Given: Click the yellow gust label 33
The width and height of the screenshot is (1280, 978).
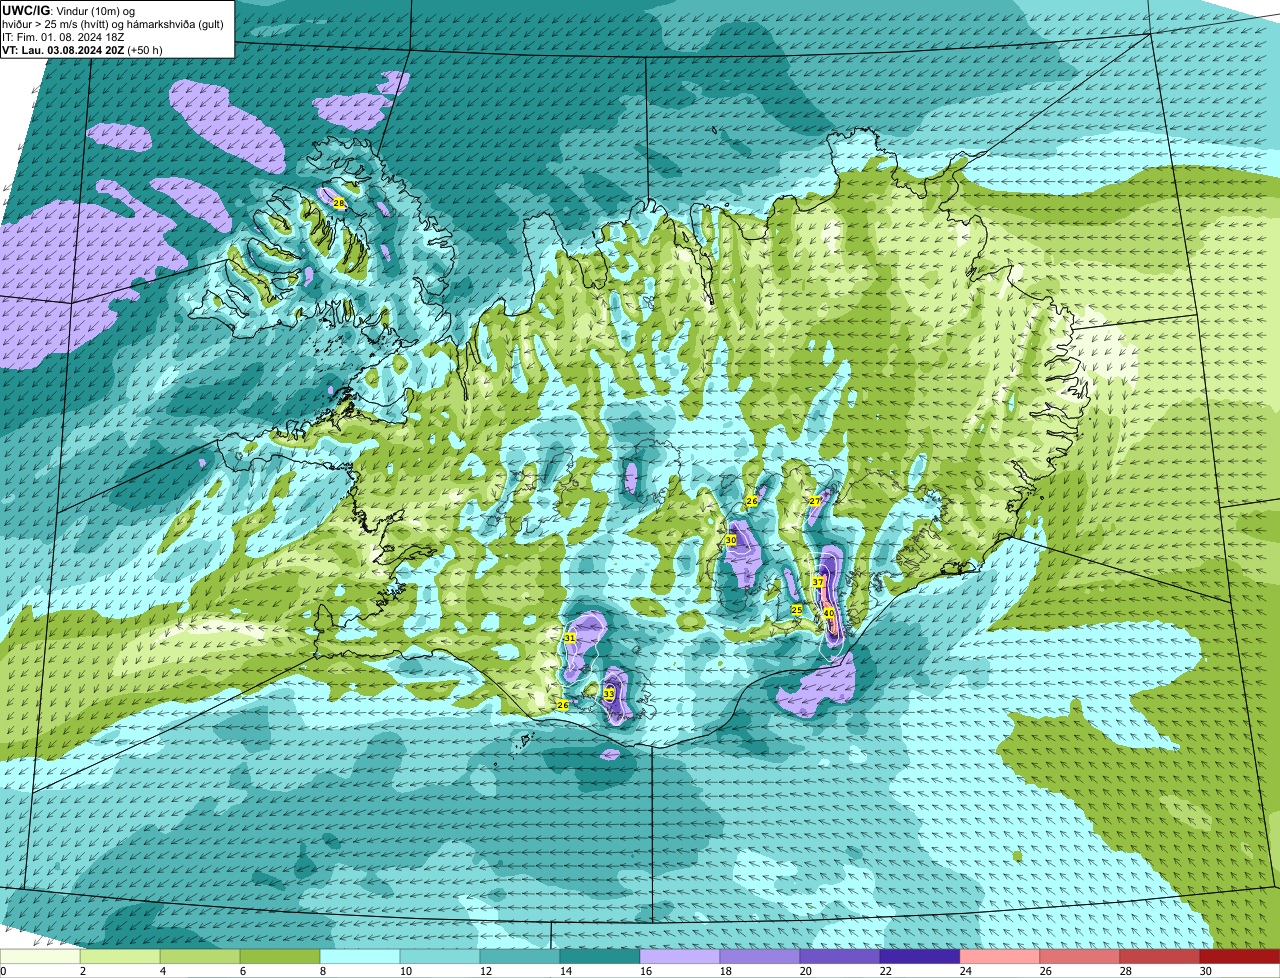Looking at the screenshot, I should (609, 694).
